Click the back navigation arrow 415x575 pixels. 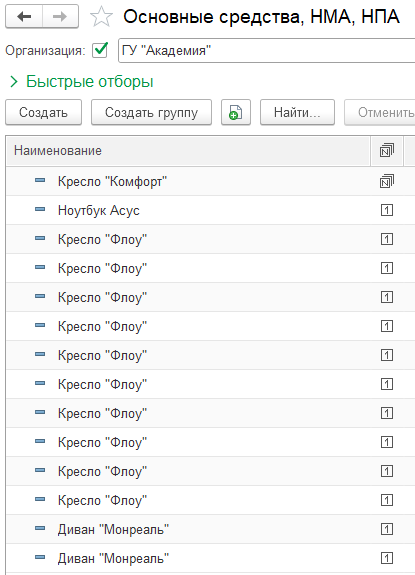24,17
